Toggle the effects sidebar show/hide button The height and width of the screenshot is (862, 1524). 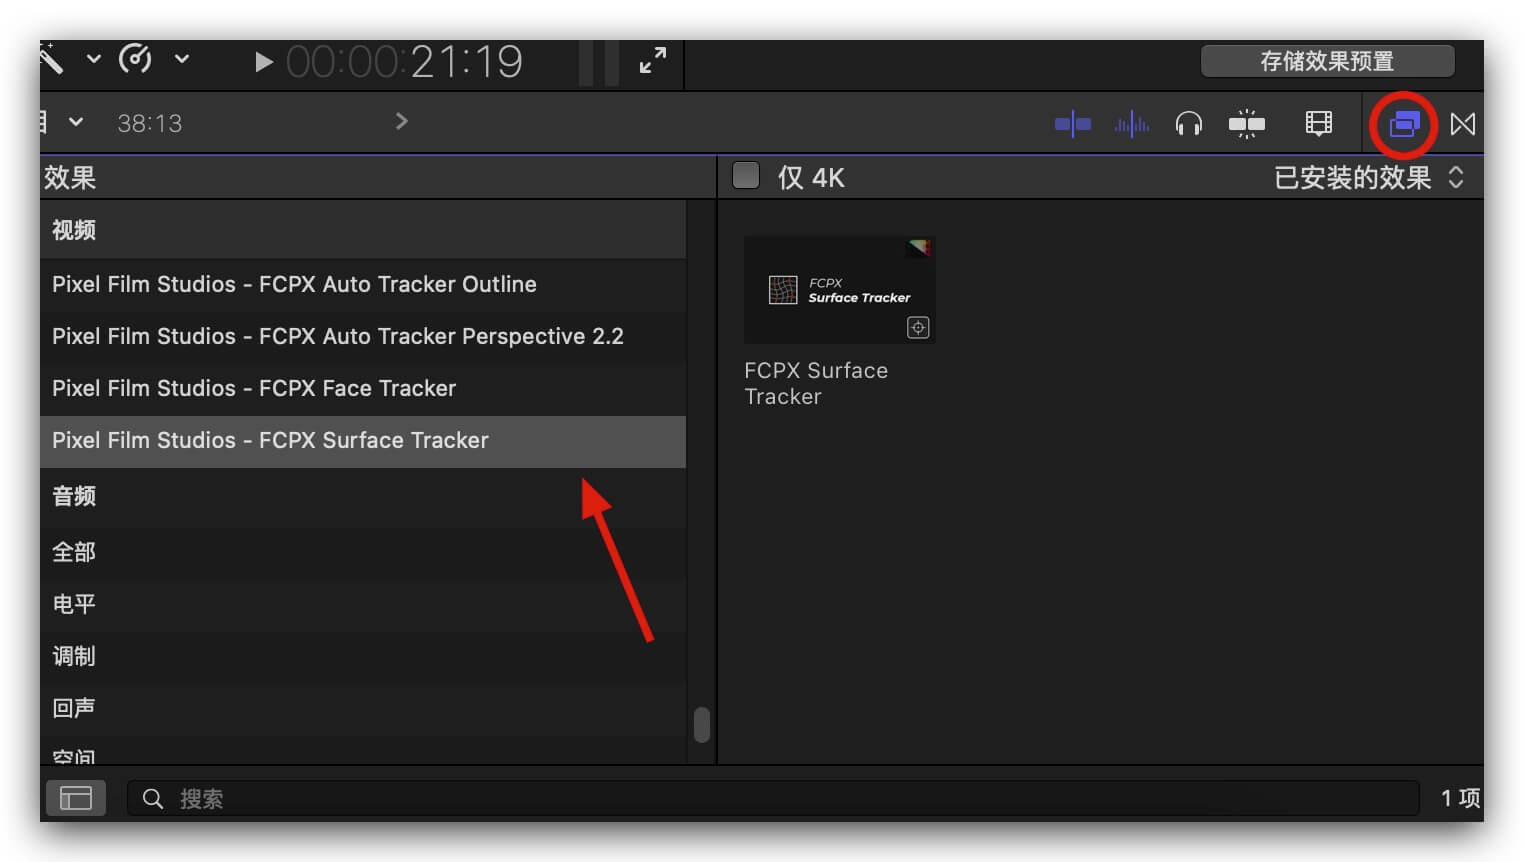click(x=76, y=798)
